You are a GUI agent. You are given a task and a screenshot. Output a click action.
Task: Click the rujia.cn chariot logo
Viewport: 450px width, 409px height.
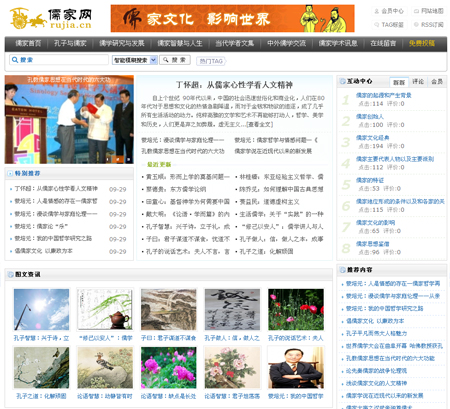pos(51,19)
